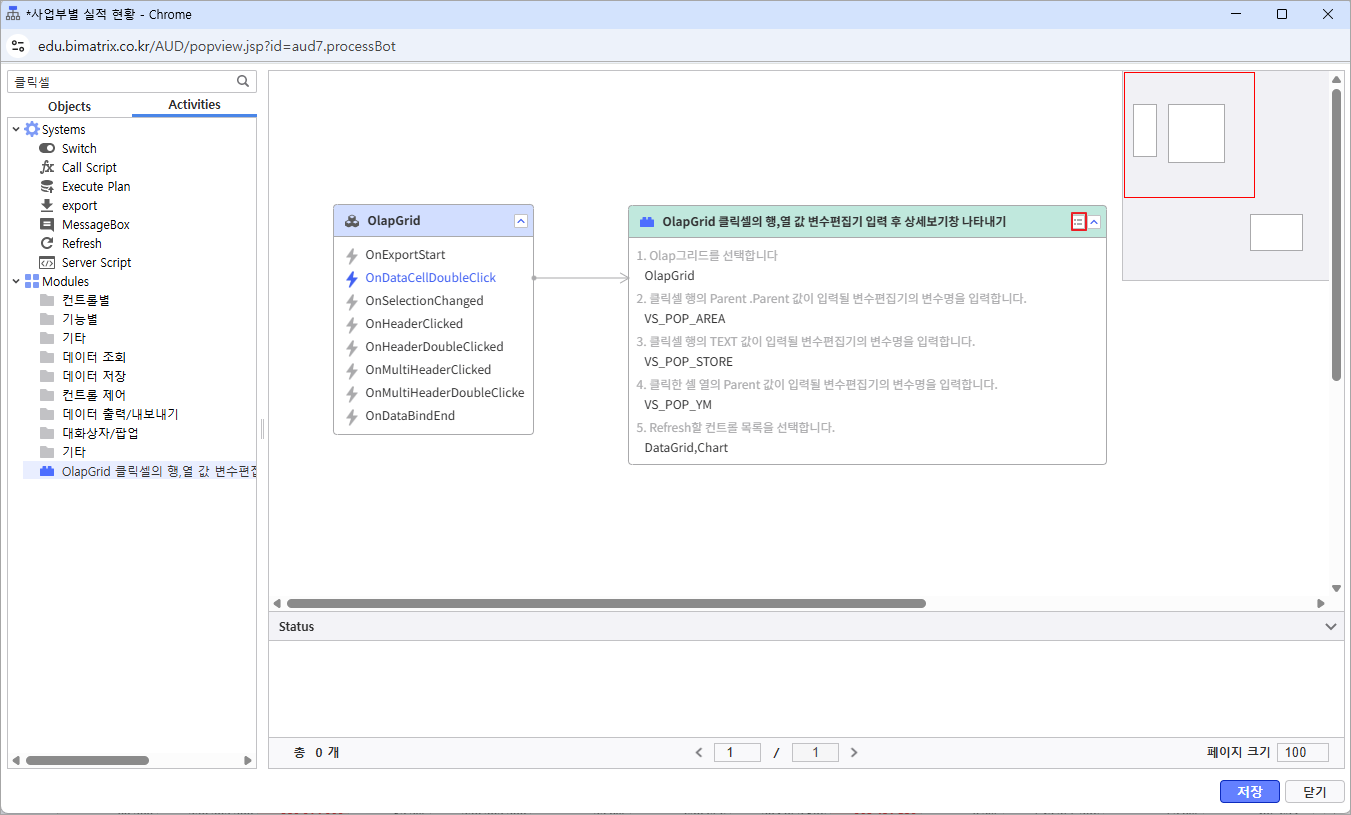1351x815 pixels.
Task: Open the module block settings icon
Action: 1078,222
